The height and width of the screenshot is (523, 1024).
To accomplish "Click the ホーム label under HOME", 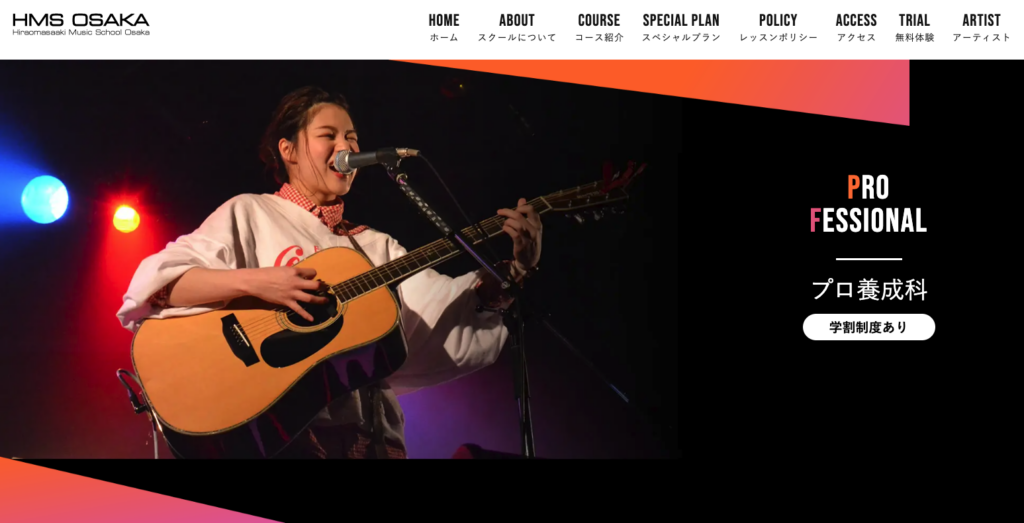I will (x=444, y=38).
